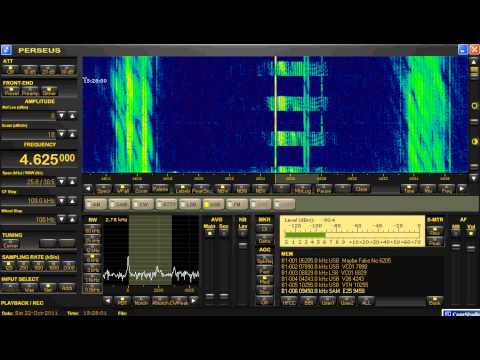Select the 0.8 kHz bandwidth filter

(x=92, y=288)
